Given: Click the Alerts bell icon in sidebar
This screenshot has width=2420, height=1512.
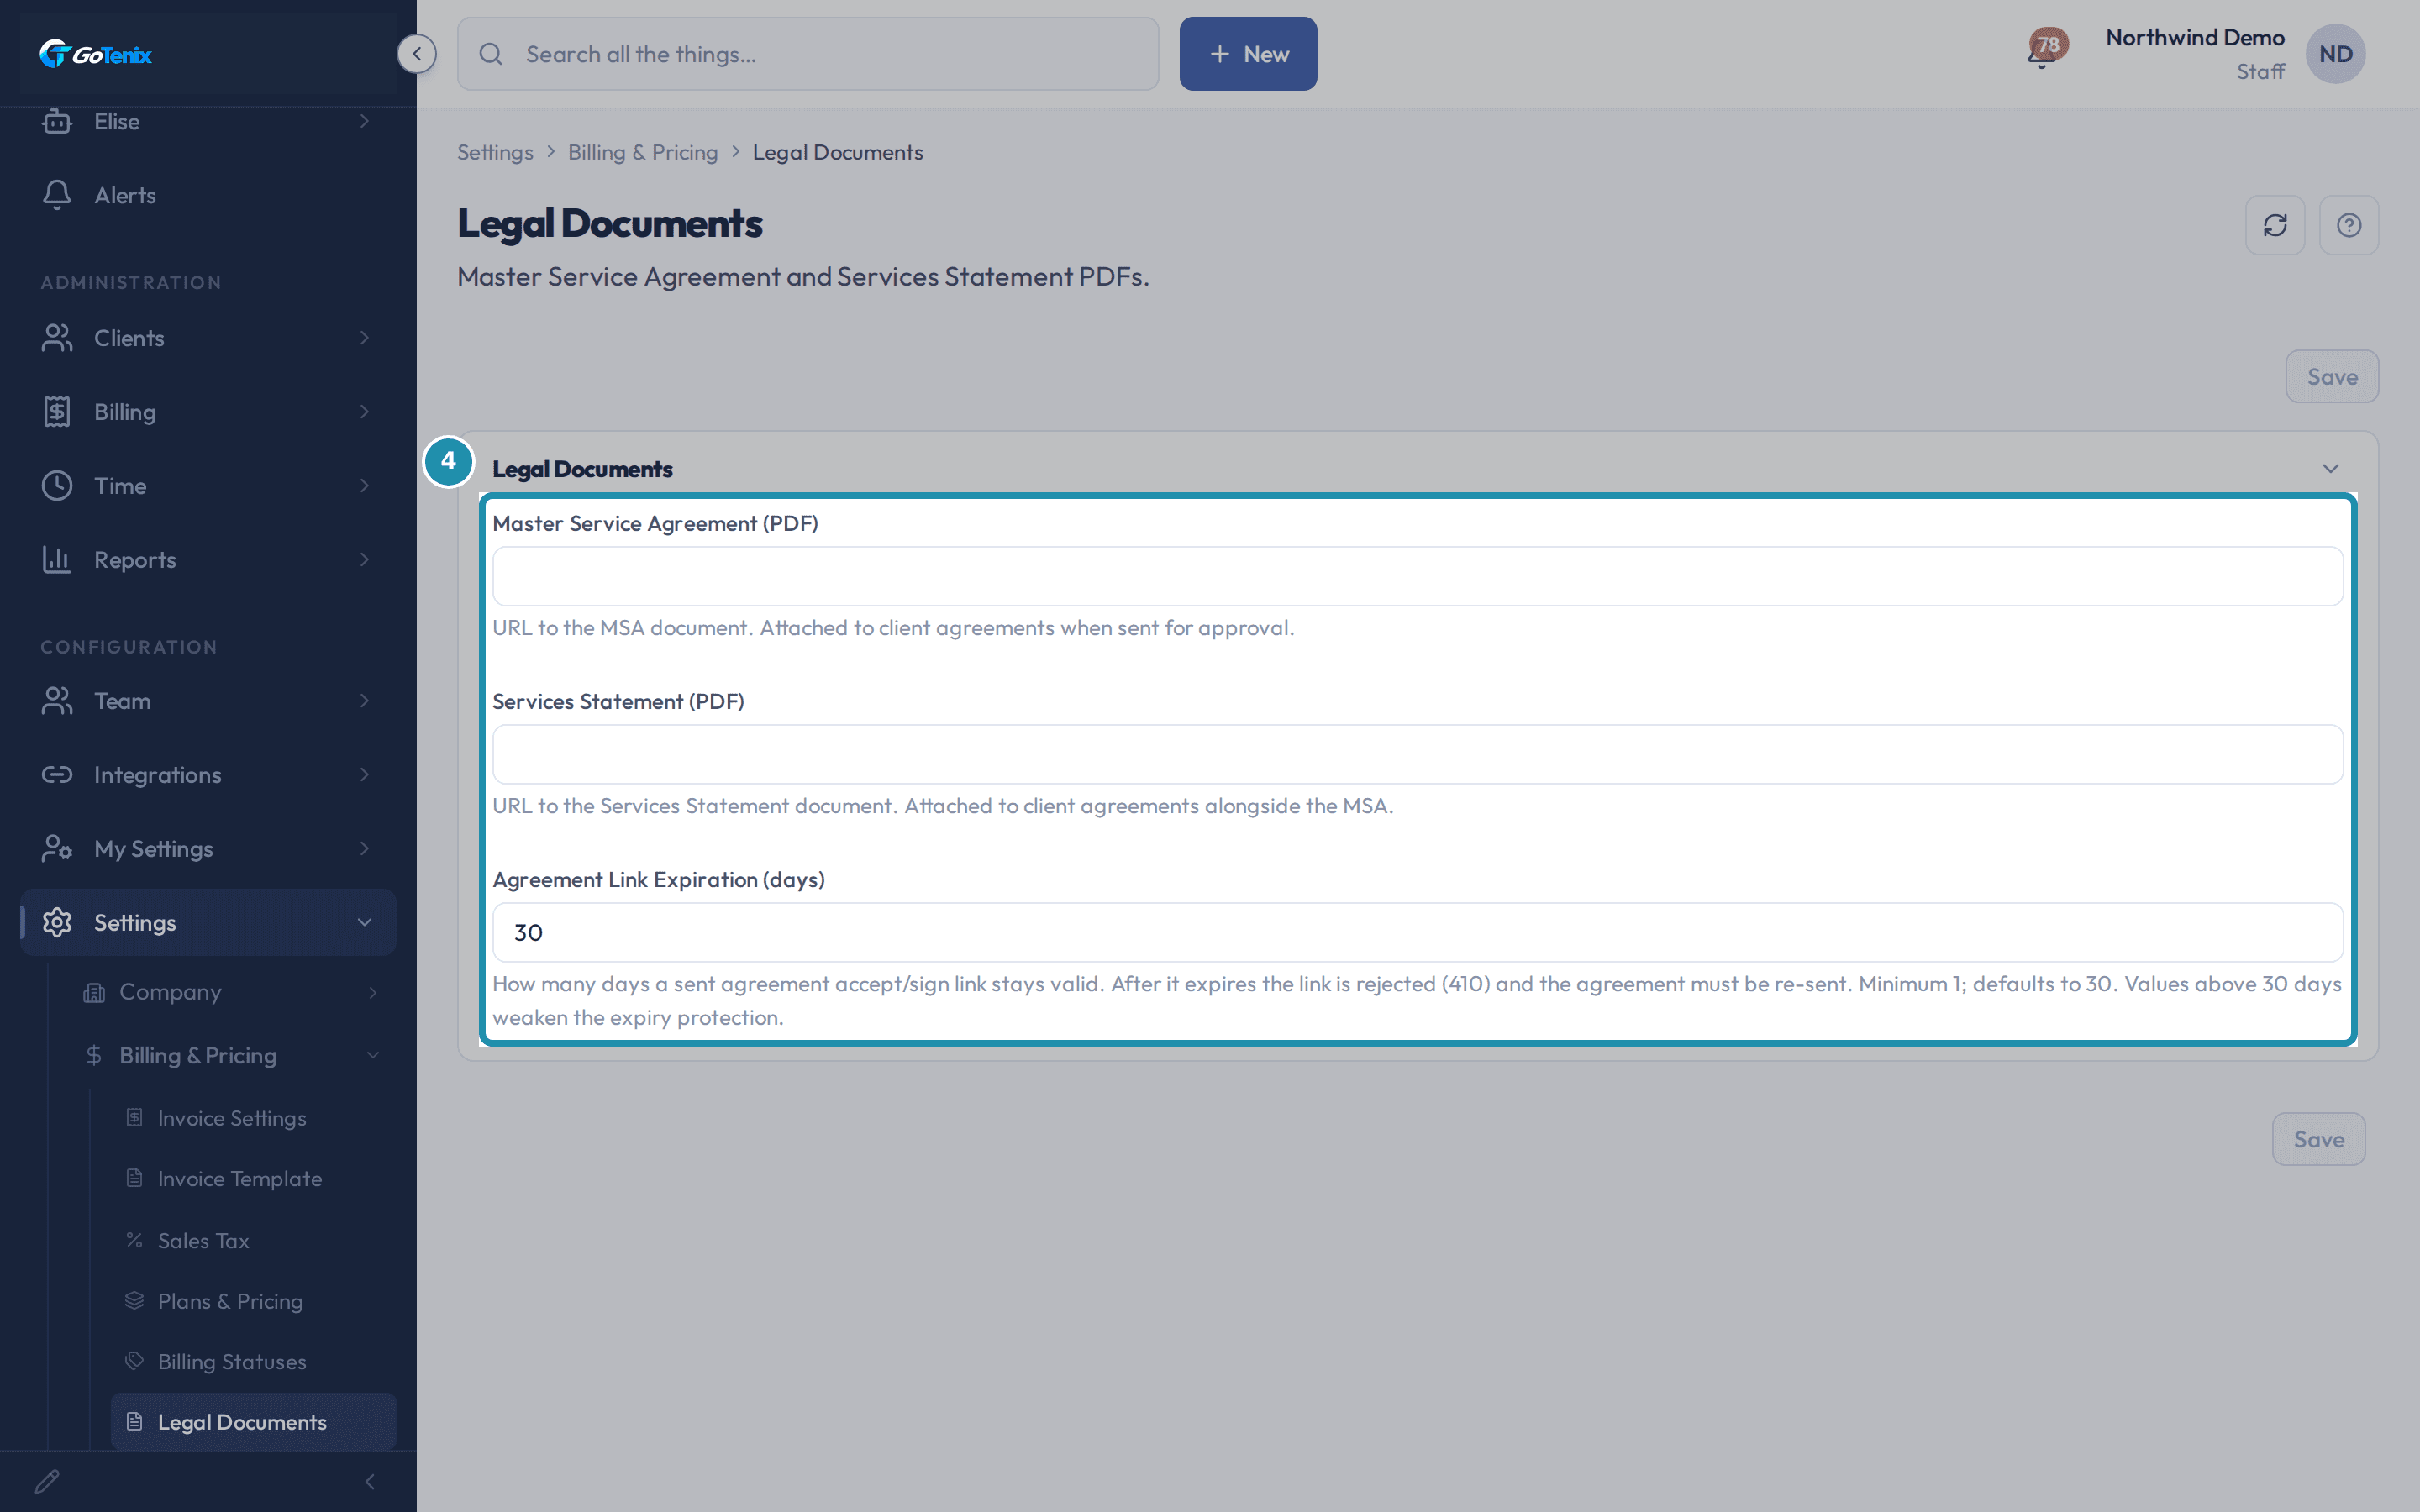Looking at the screenshot, I should pyautogui.click(x=57, y=195).
